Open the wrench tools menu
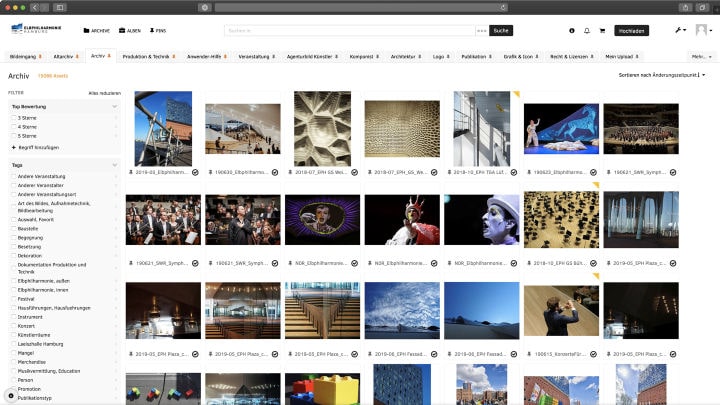The height and width of the screenshot is (405, 720). 681,30
